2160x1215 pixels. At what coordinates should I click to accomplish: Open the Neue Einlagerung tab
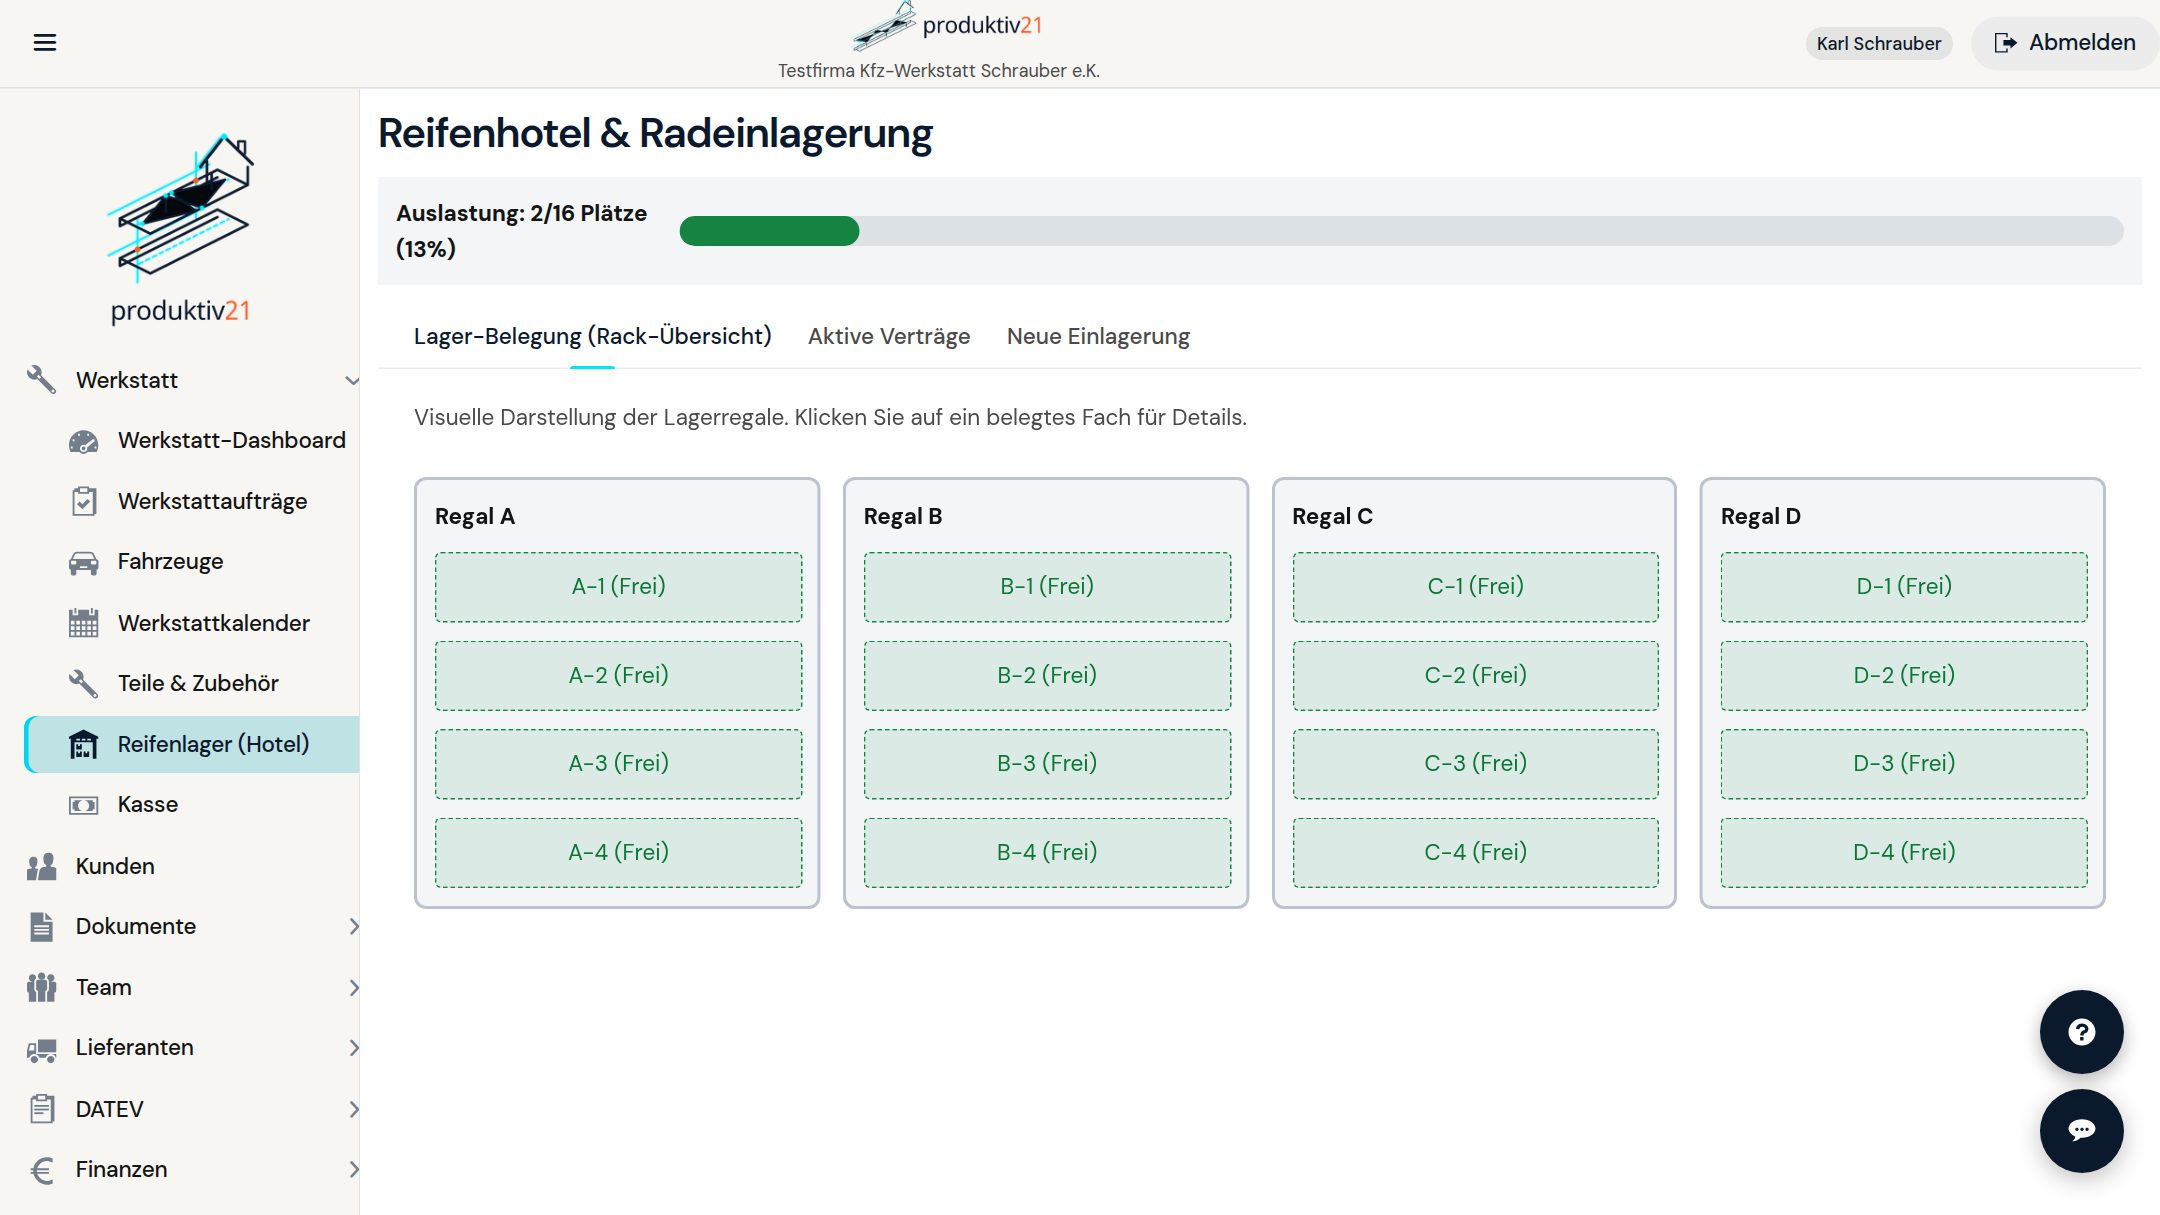(1098, 336)
